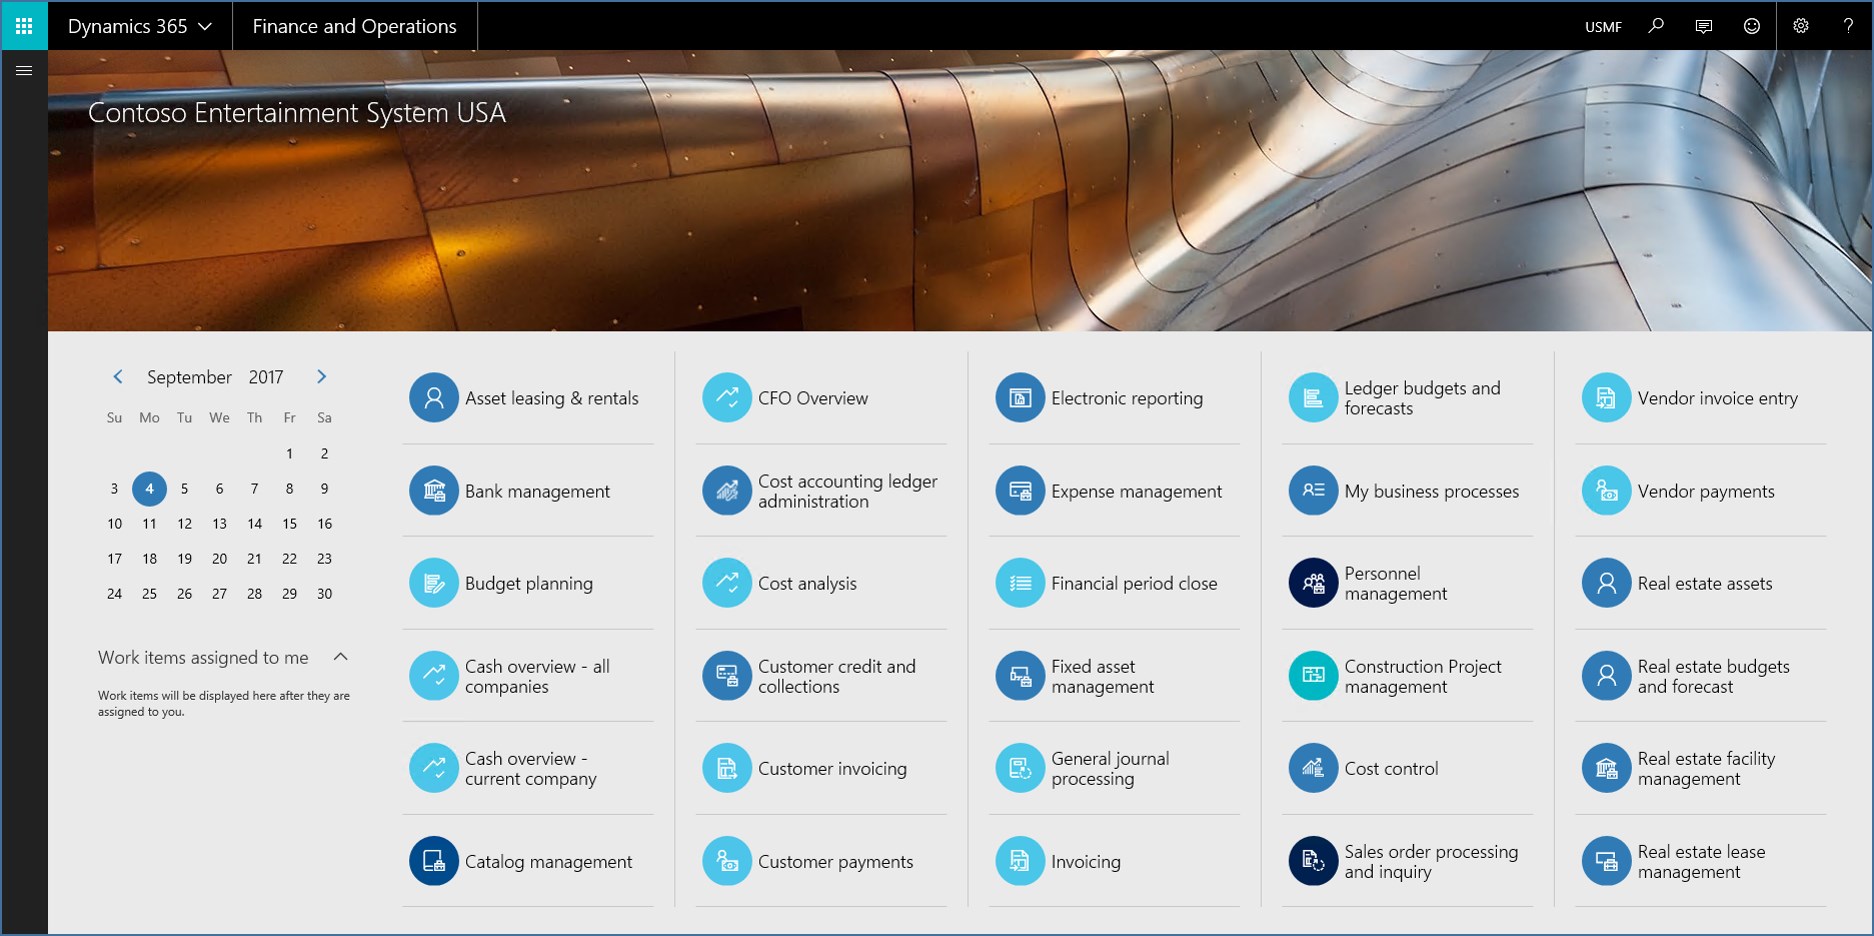Open Cash overview - current company workspace

pyautogui.click(x=528, y=768)
